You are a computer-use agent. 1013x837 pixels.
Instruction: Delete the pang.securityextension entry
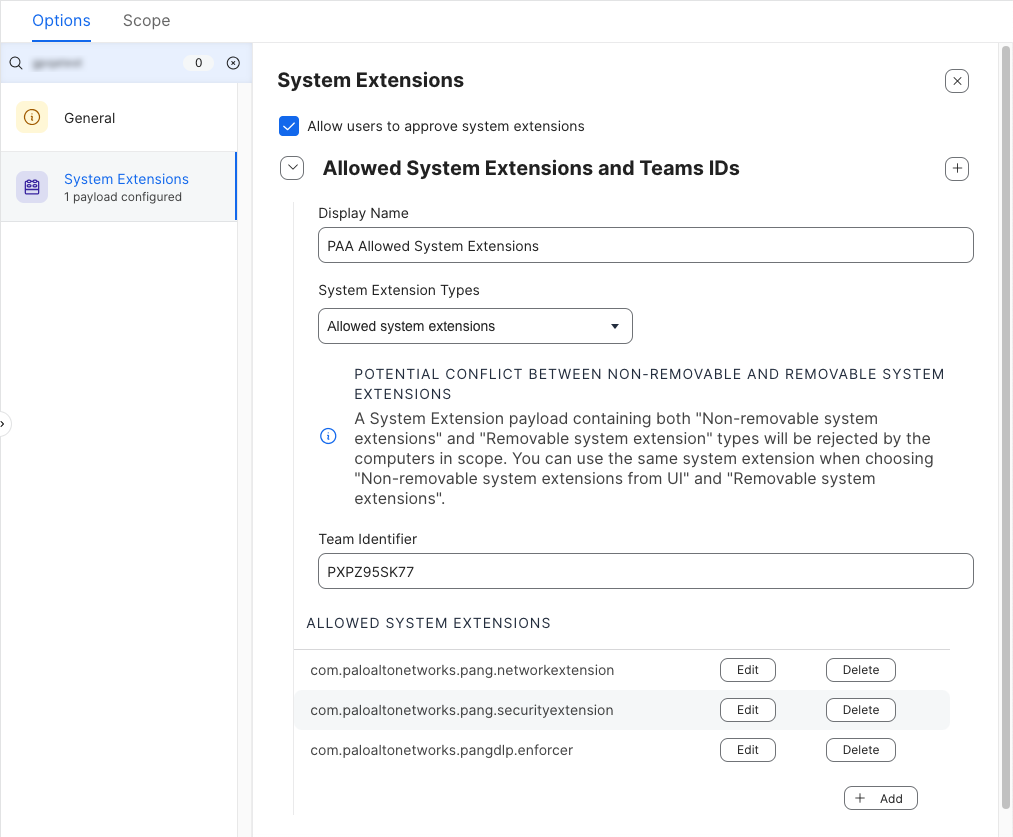click(860, 710)
